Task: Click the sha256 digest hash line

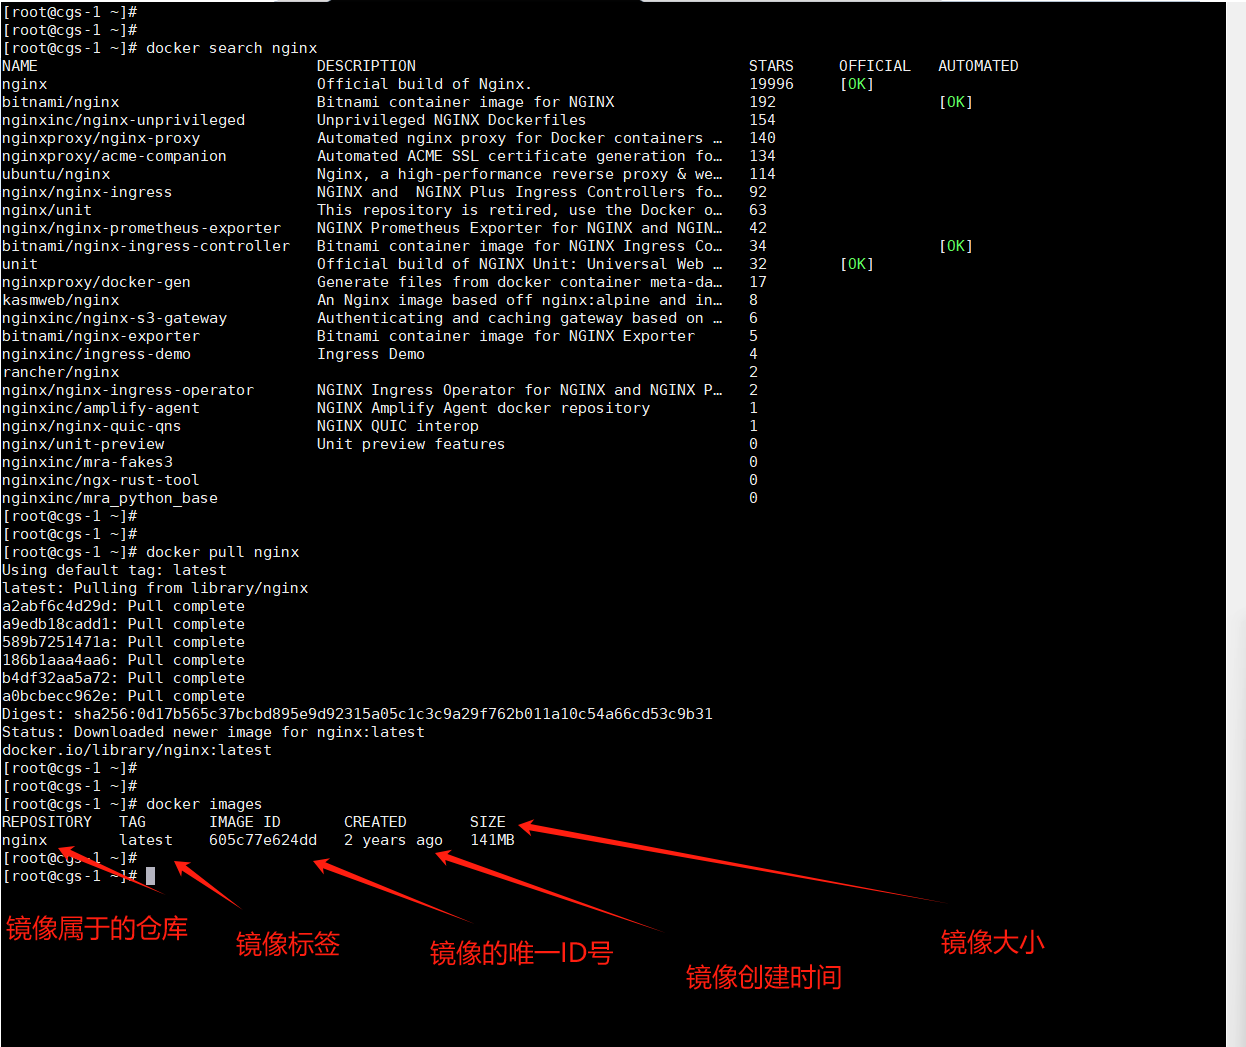Action: pyautogui.click(x=357, y=714)
